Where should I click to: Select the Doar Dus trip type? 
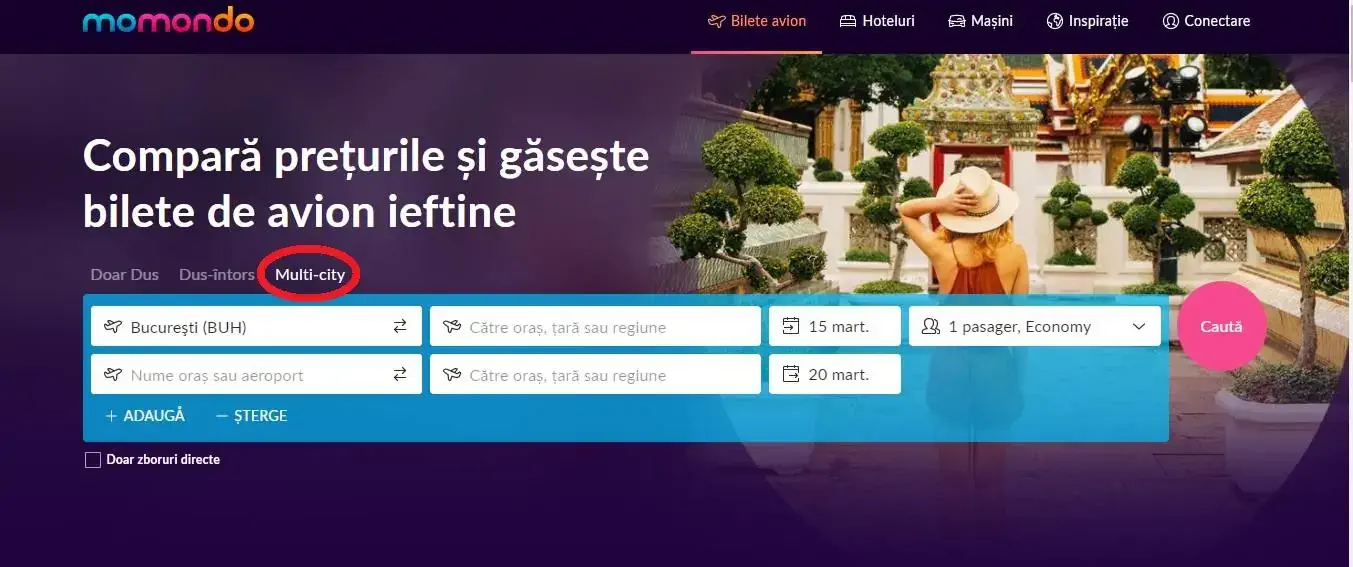pos(125,275)
